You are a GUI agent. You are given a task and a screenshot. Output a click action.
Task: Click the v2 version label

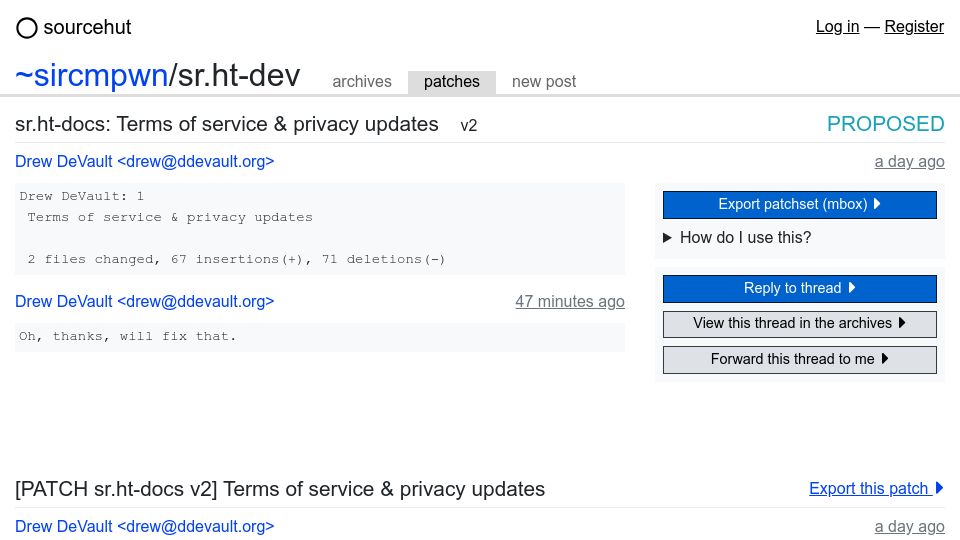468,126
